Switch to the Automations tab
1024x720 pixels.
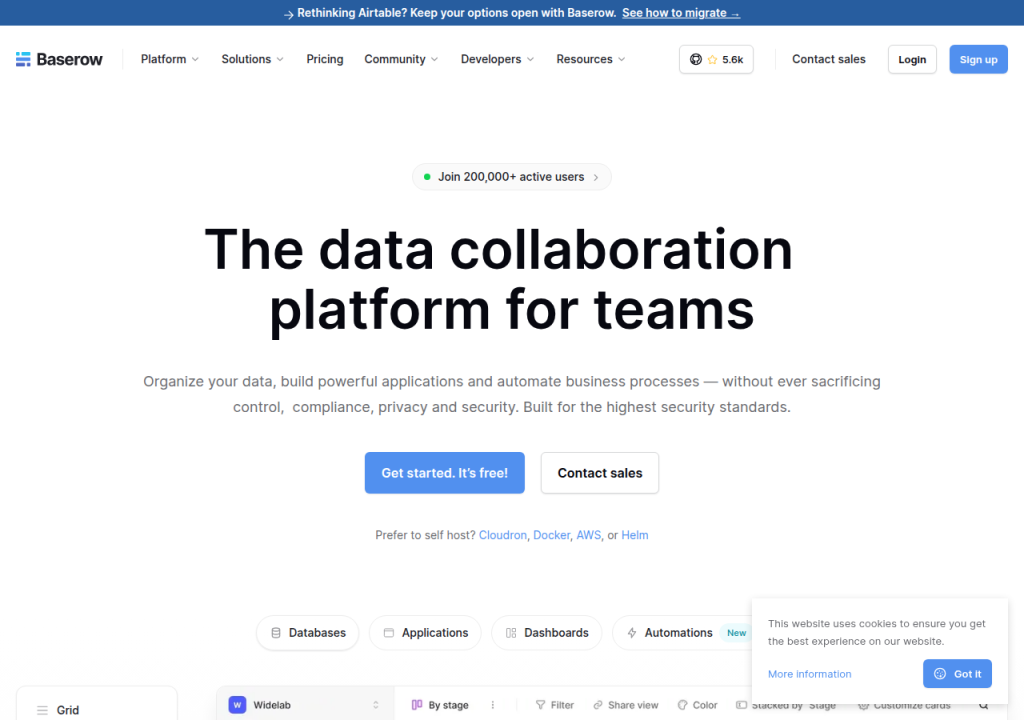[x=682, y=633]
